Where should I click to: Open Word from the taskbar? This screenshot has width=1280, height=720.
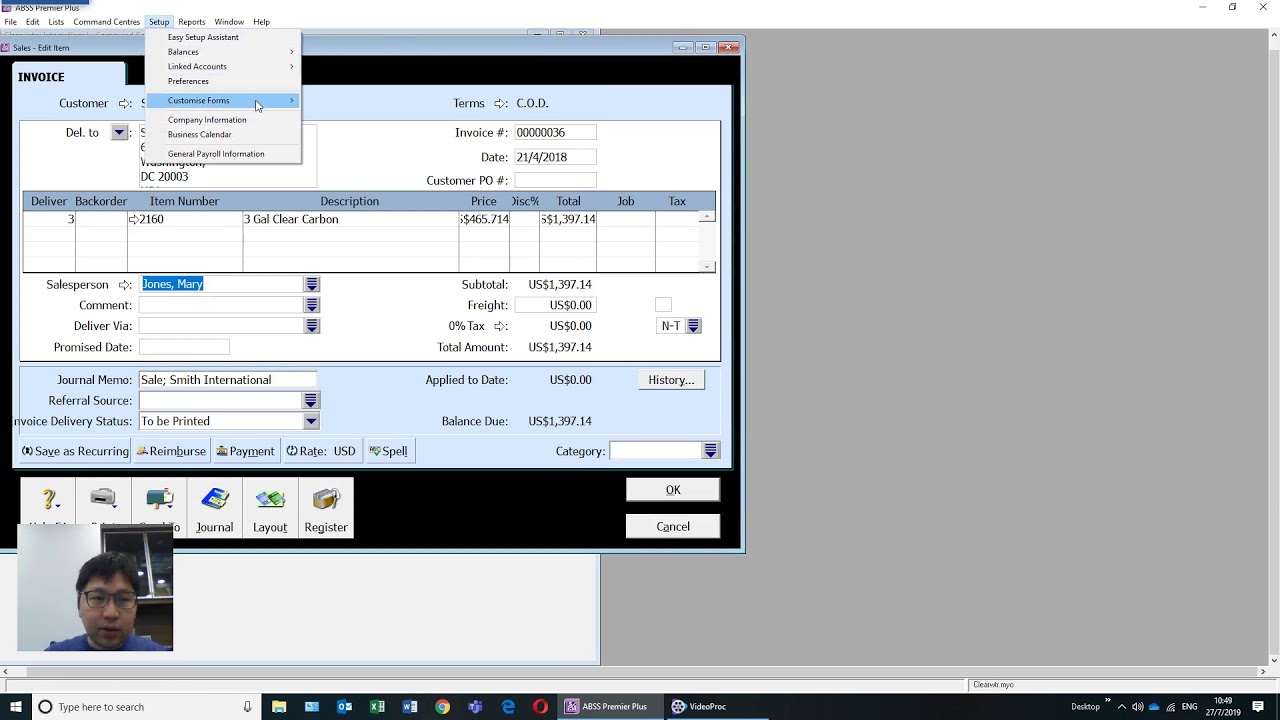[x=410, y=707]
